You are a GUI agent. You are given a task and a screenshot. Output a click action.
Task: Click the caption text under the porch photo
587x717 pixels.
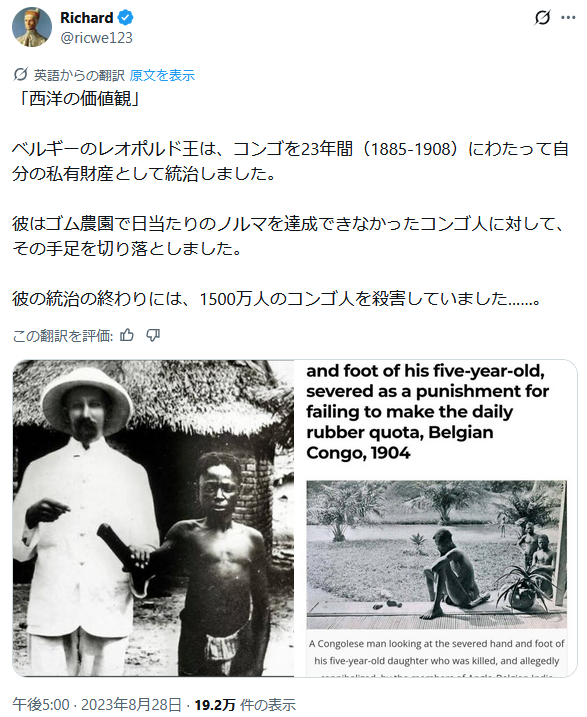(x=437, y=654)
